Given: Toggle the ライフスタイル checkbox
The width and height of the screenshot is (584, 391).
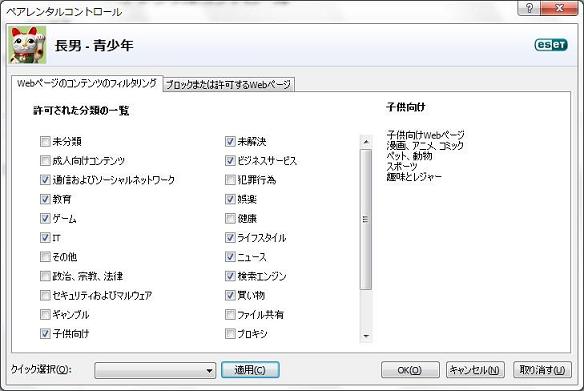Looking at the screenshot, I should click(230, 238).
